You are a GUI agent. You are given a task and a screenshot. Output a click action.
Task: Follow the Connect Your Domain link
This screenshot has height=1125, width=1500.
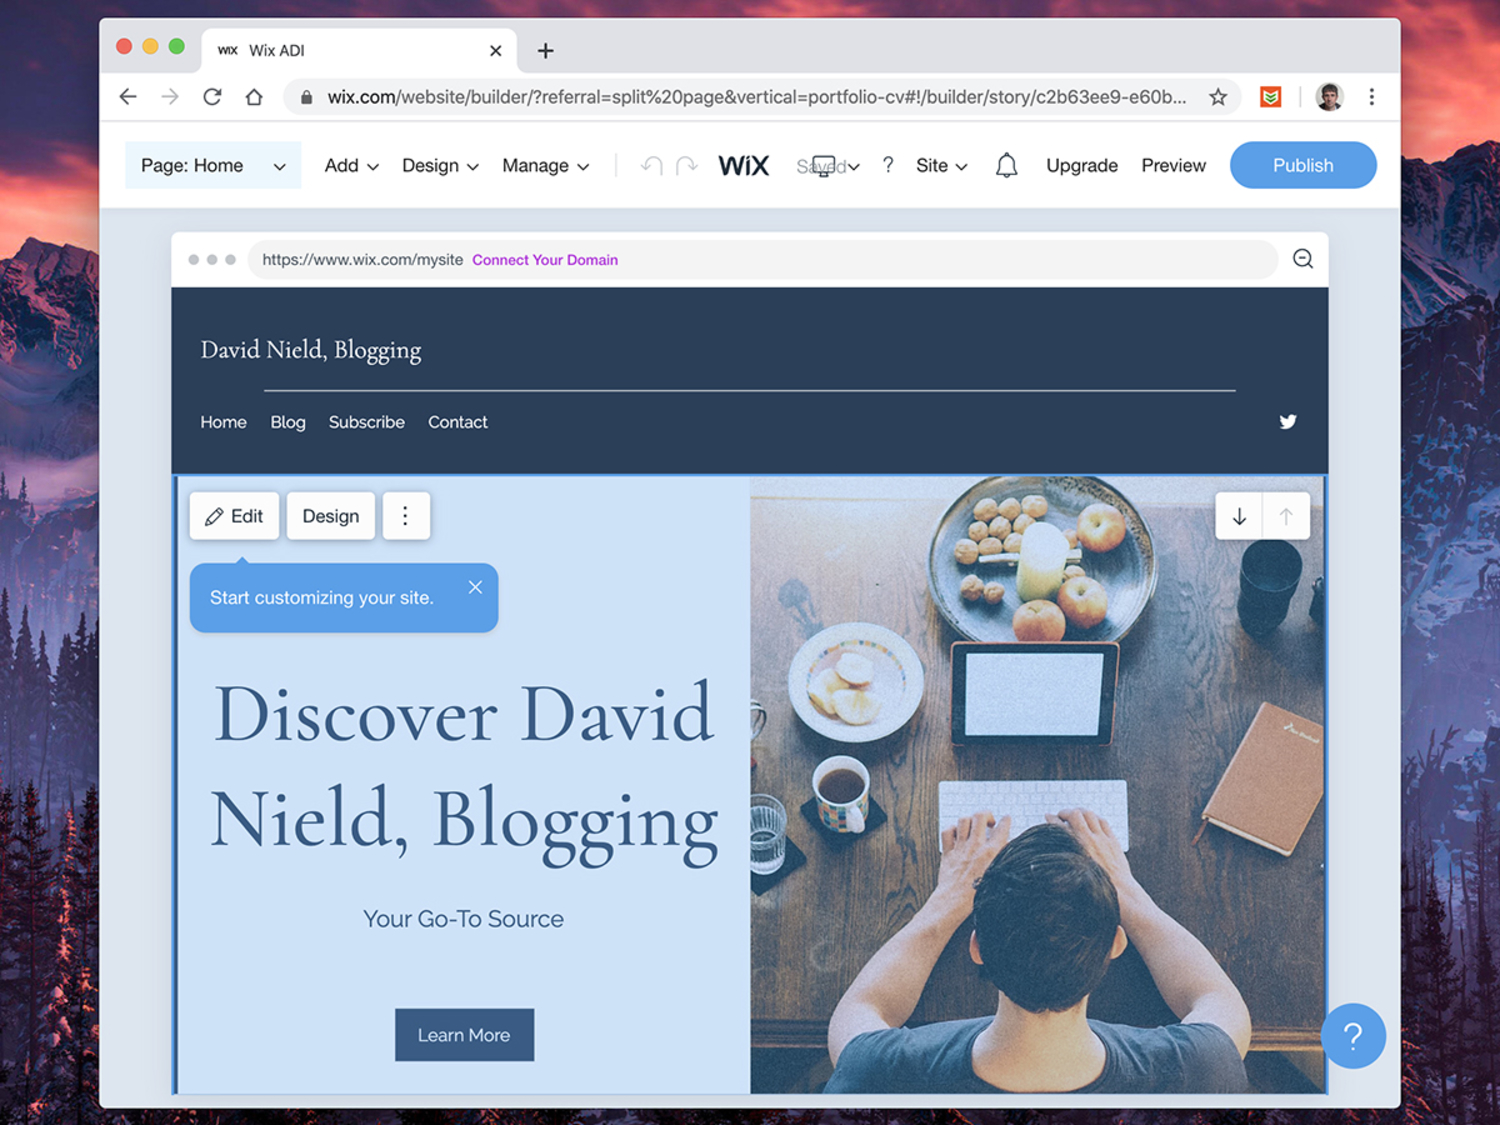(x=545, y=260)
